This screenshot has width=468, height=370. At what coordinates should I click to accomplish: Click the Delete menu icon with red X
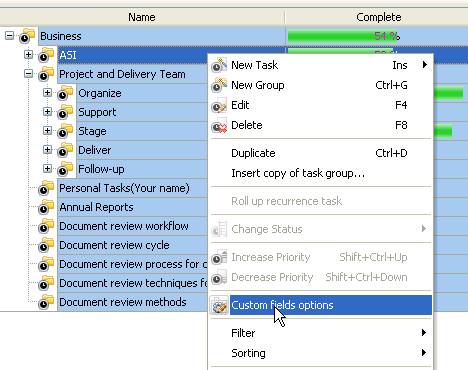click(219, 125)
